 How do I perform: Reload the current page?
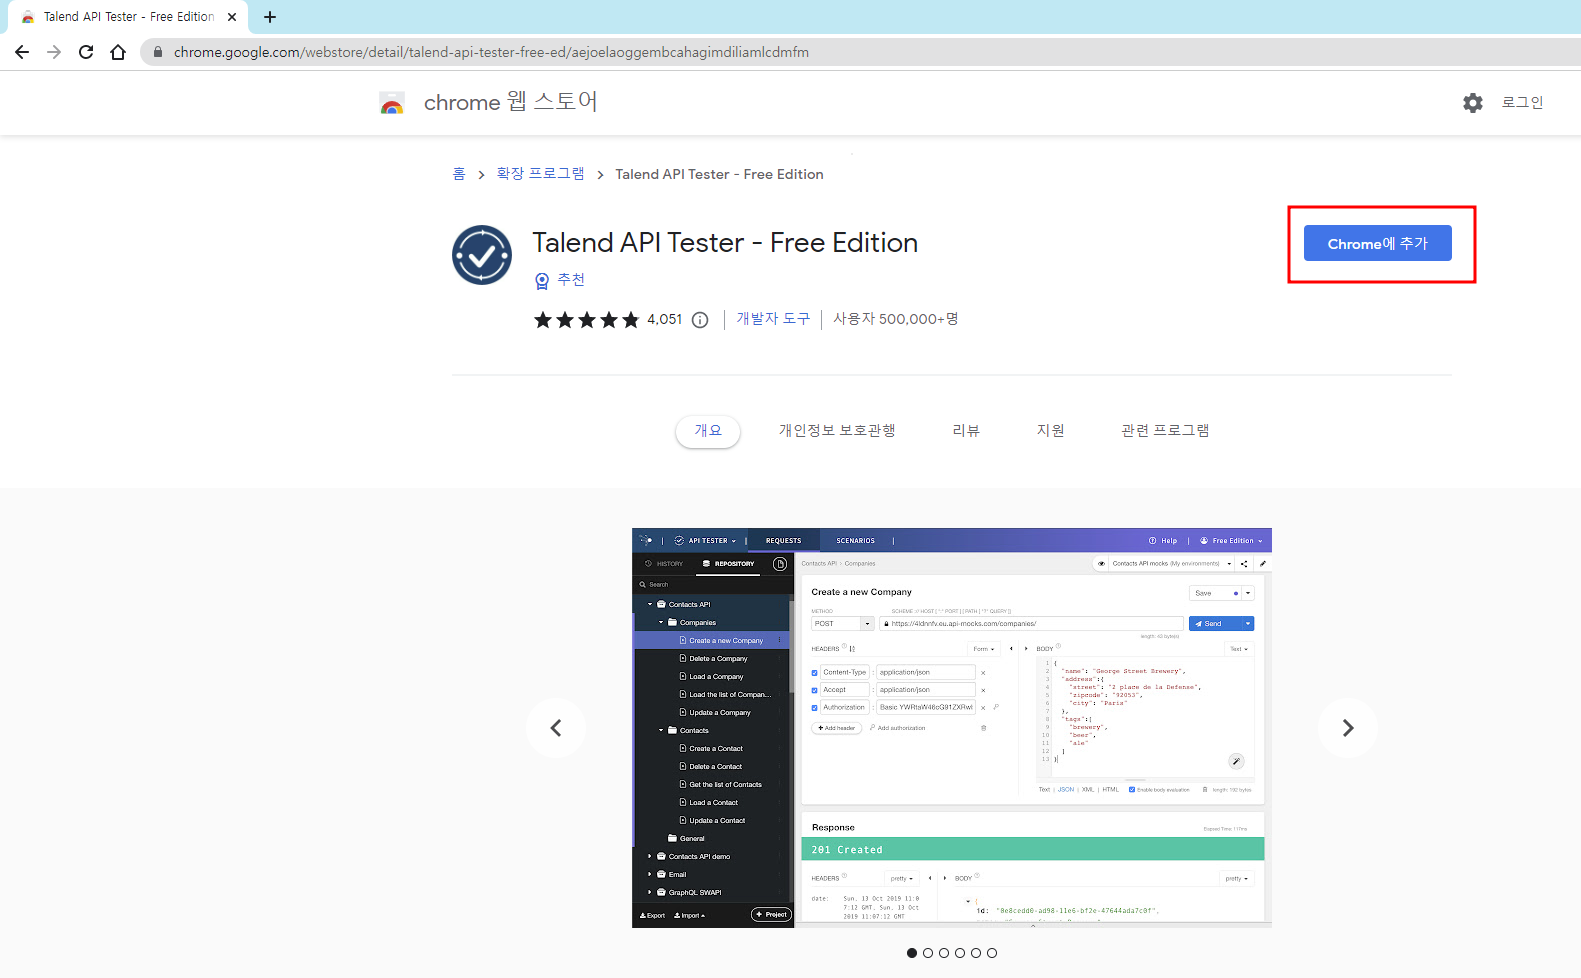pos(86,52)
